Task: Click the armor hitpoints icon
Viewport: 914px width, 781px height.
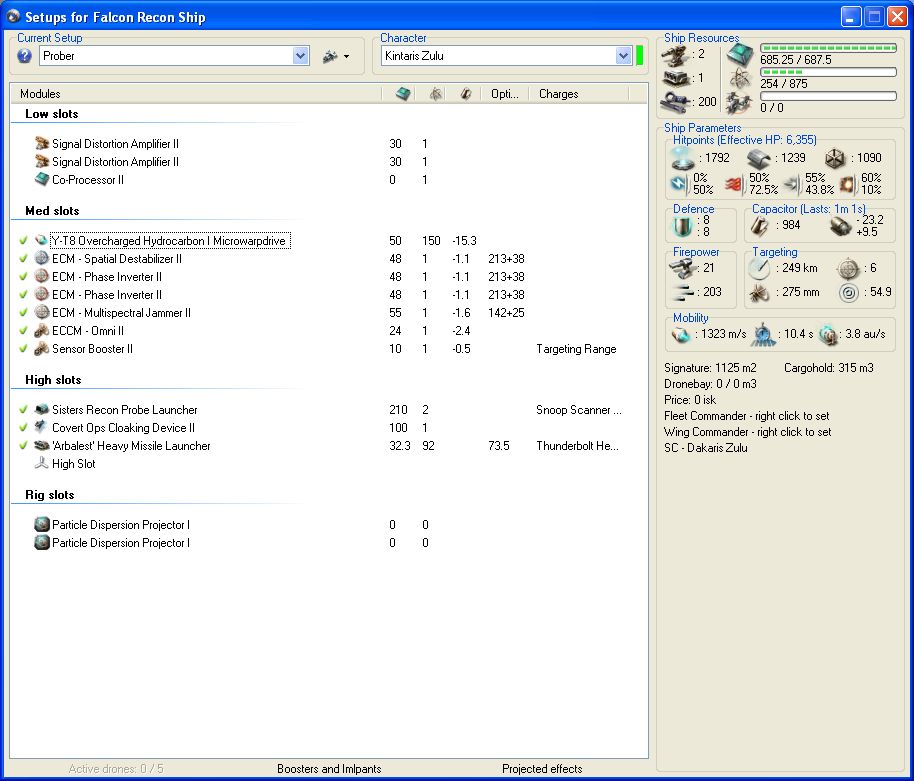Action: [758, 157]
